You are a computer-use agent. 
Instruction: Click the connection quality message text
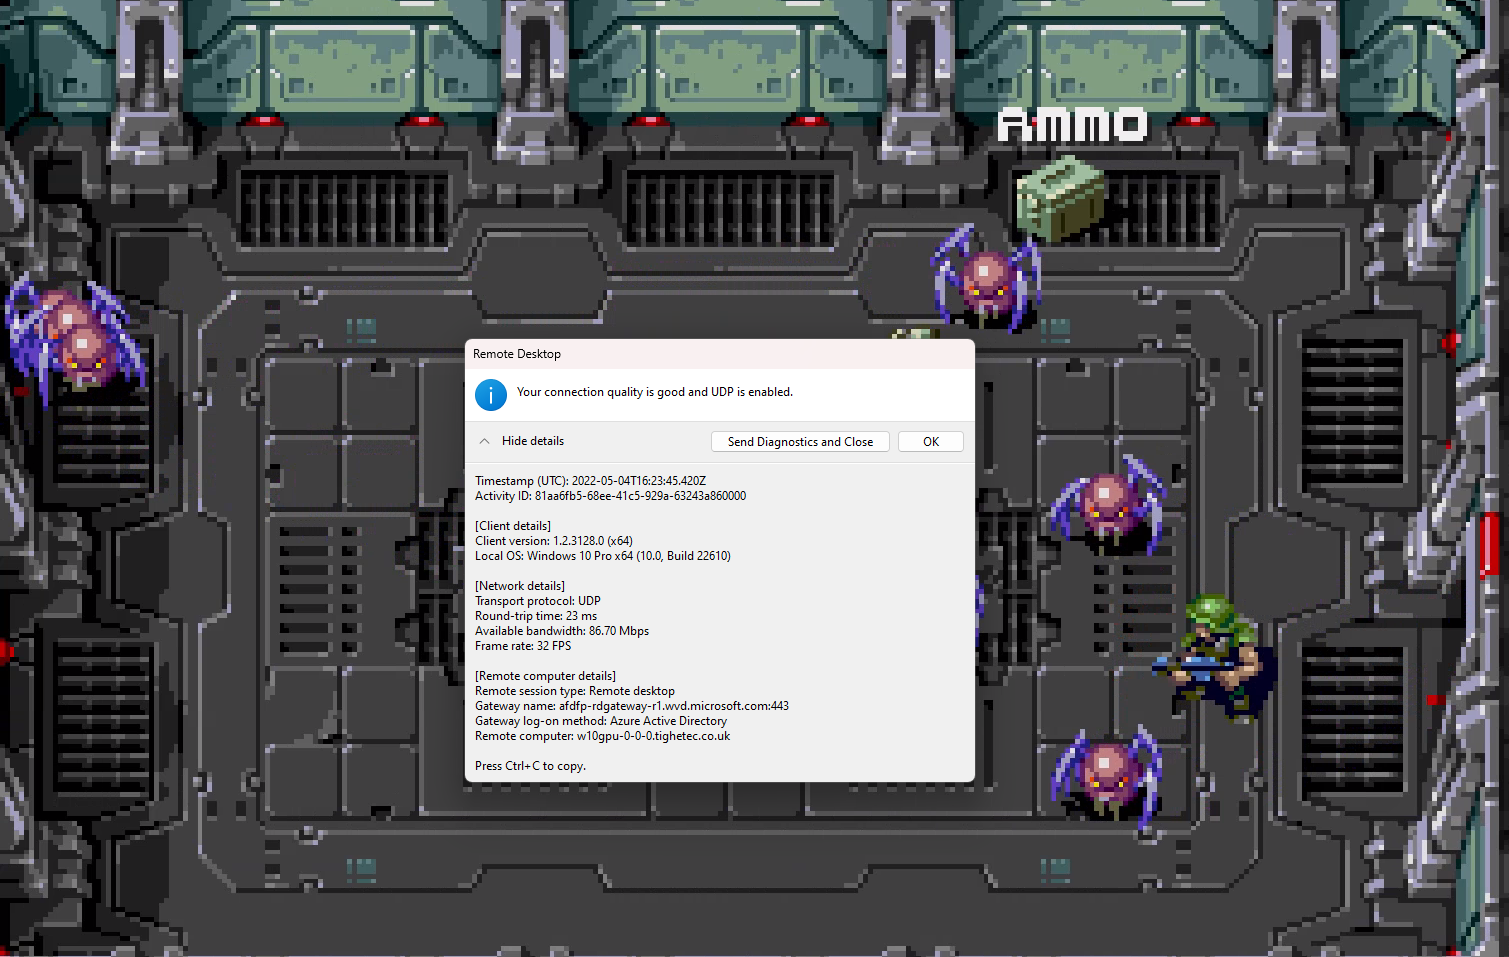(x=654, y=392)
